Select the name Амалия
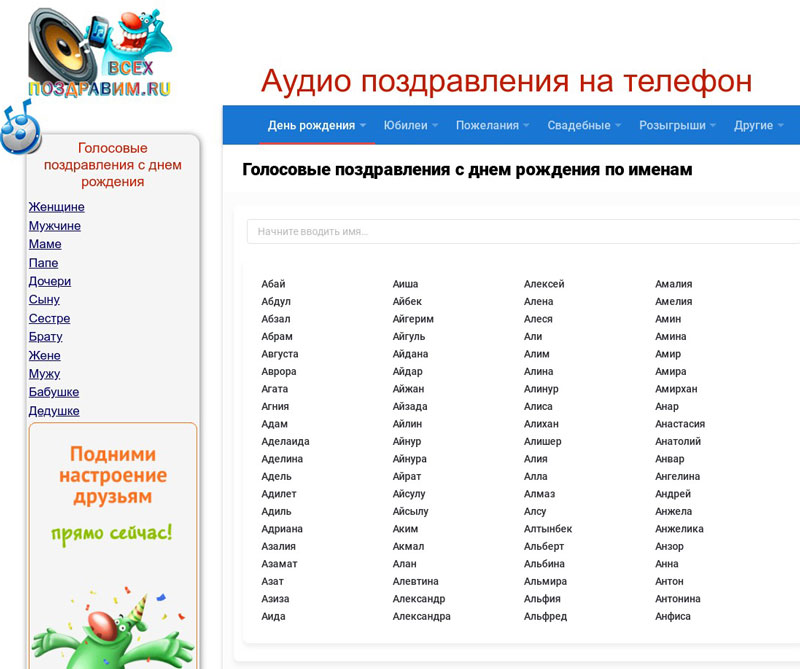This screenshot has height=669, width=800. tap(673, 284)
